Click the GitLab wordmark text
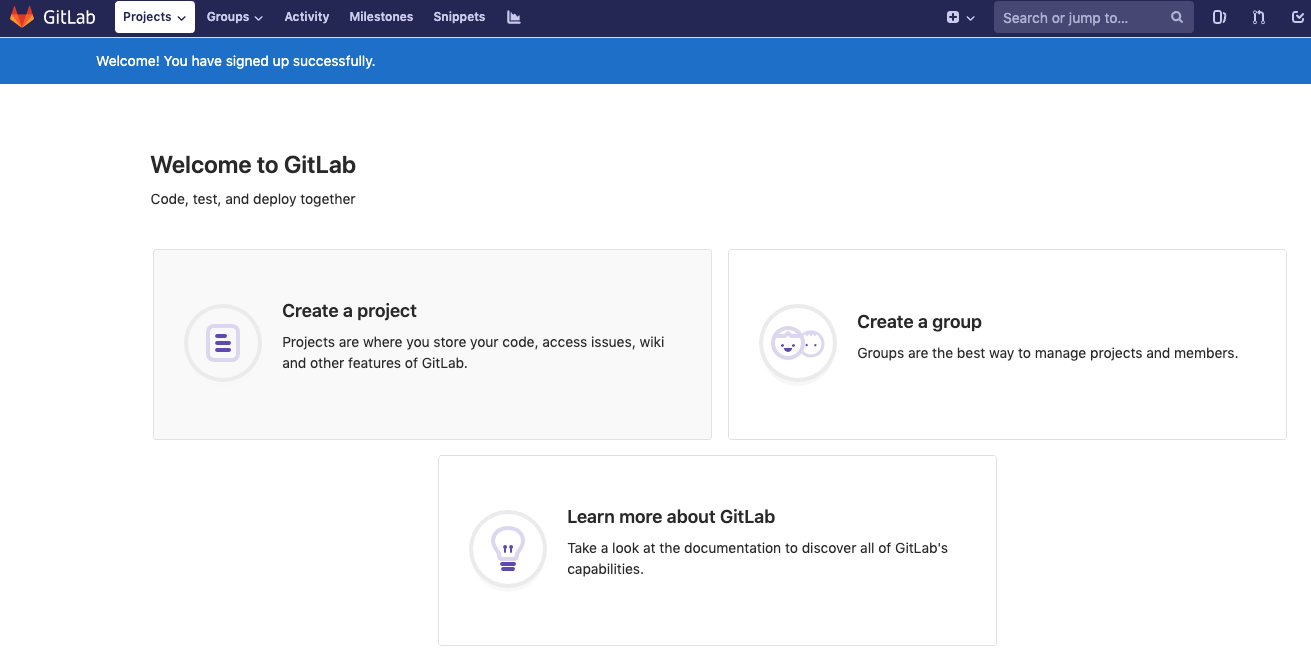Viewport: 1311px width, 657px height. coord(69,17)
